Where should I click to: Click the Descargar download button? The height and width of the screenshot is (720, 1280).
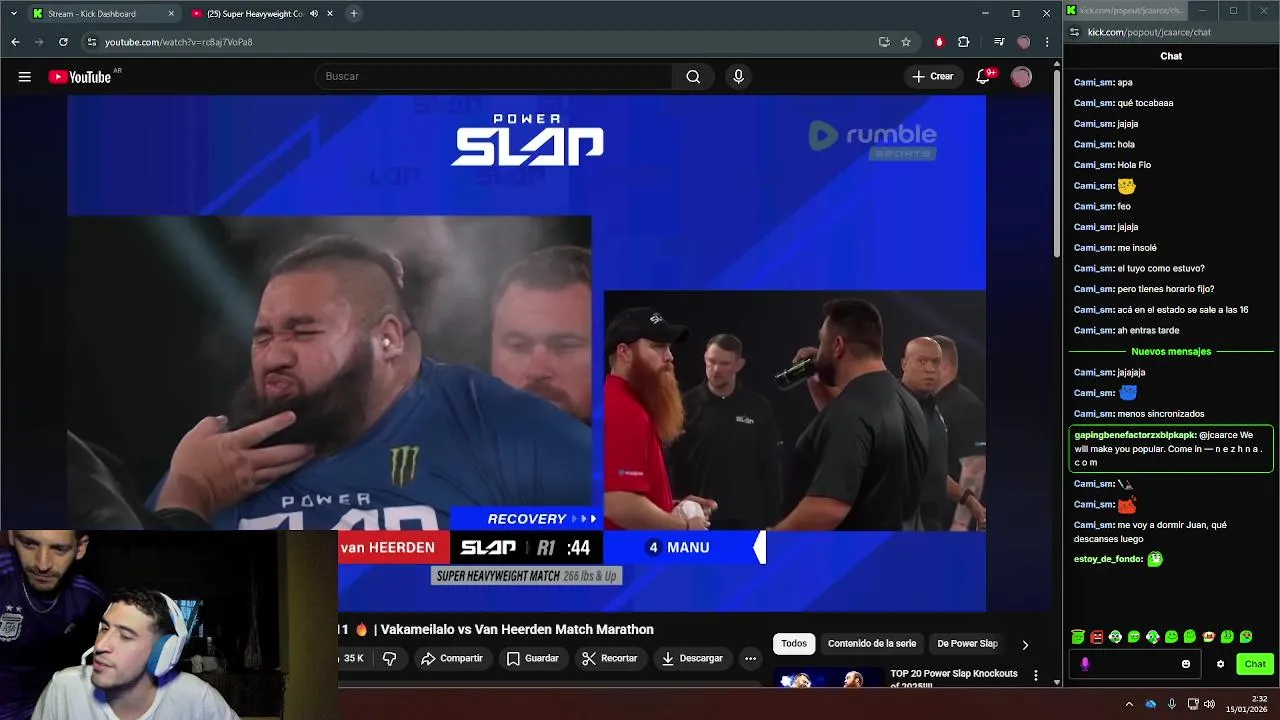(692, 658)
